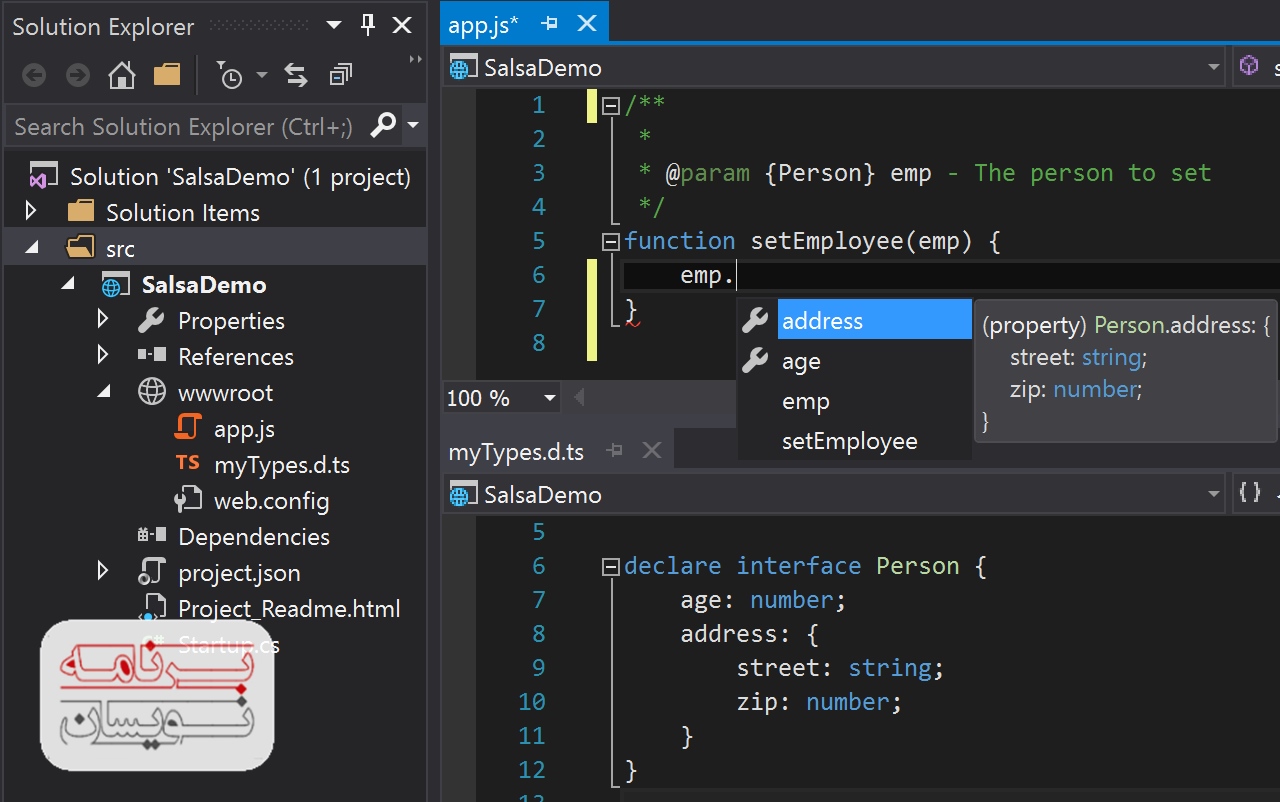Select Solution 'SalsaDemo' node
The height and width of the screenshot is (802, 1280).
240,177
